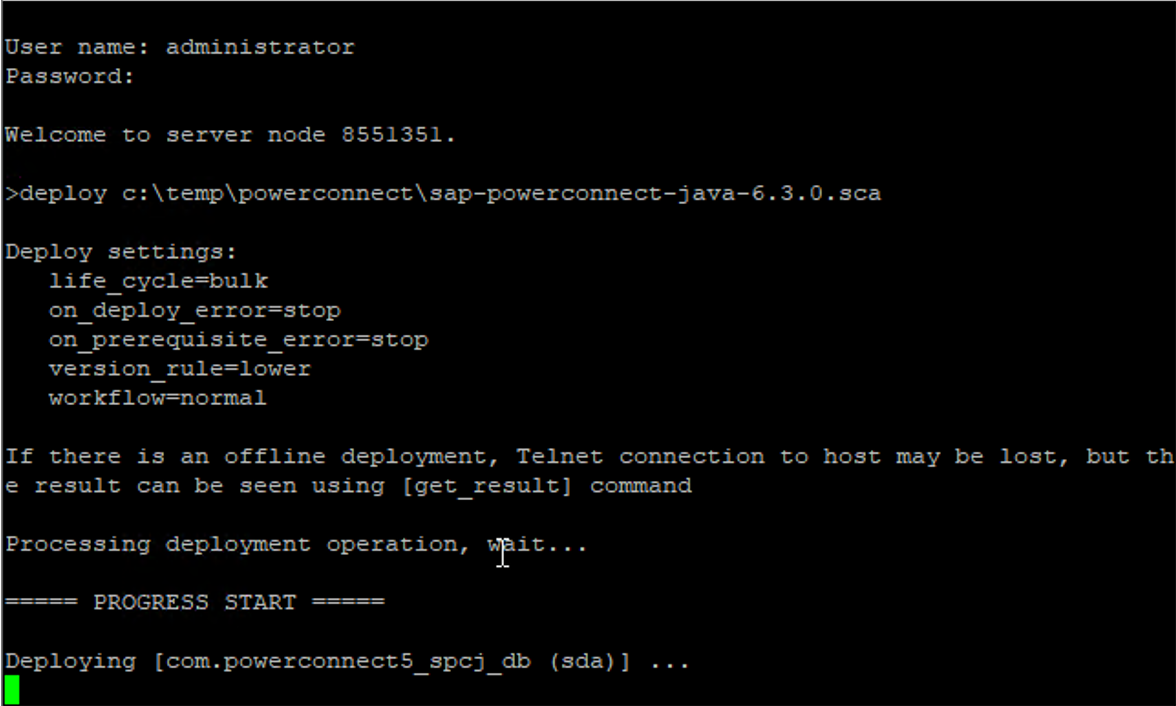Screen dimensions: 1176x706
Task: Click the 'on_prerequisite_error=stop' setting line
Action: pyautogui.click(x=238, y=340)
